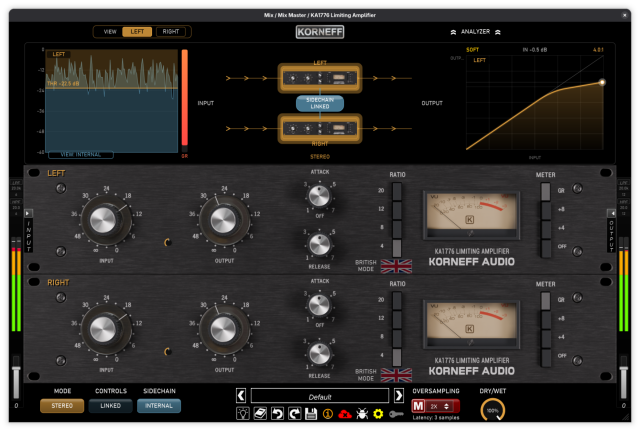Screen dimensions: 640x431
Task: Open the 2X oversampling dropdown
Action: [x=439, y=407]
